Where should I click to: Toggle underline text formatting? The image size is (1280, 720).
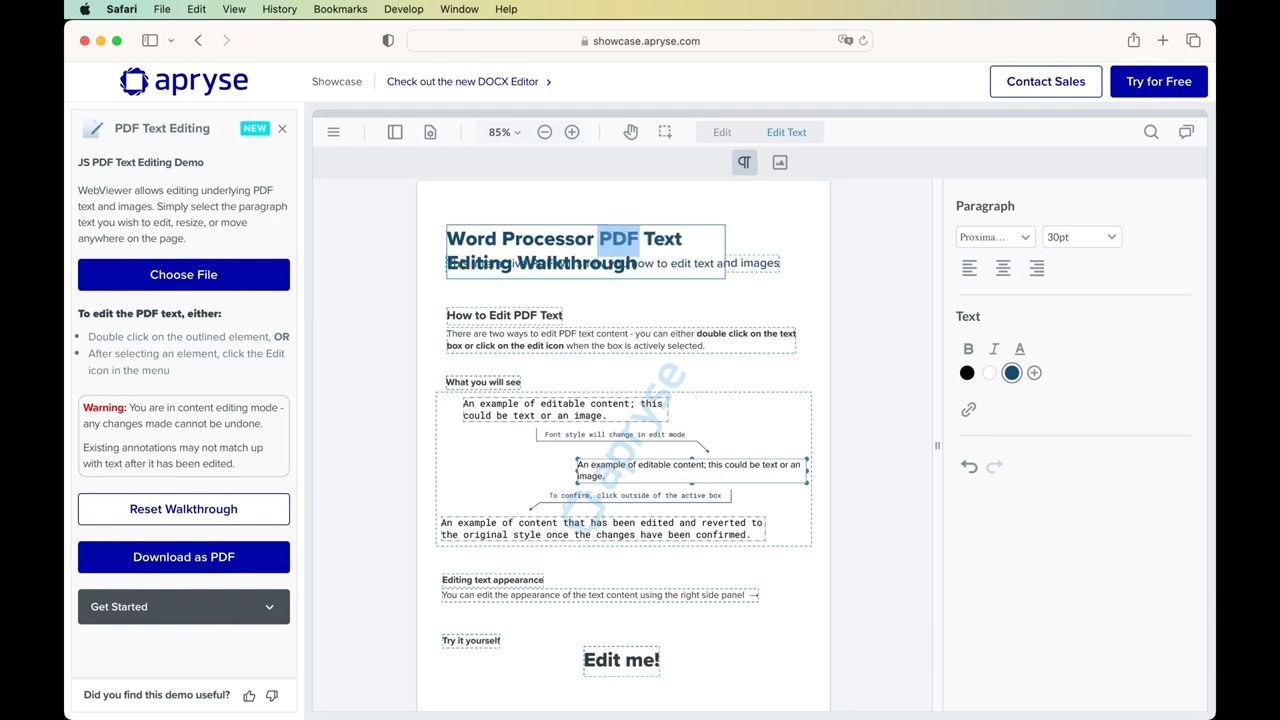tap(1020, 349)
